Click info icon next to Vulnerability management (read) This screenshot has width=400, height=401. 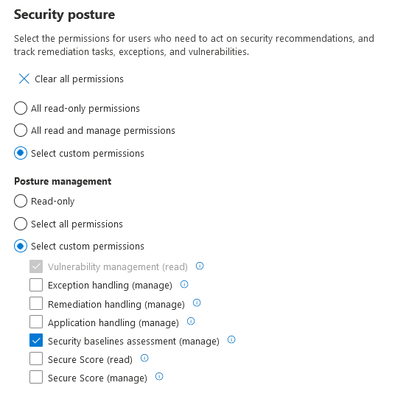pos(200,266)
